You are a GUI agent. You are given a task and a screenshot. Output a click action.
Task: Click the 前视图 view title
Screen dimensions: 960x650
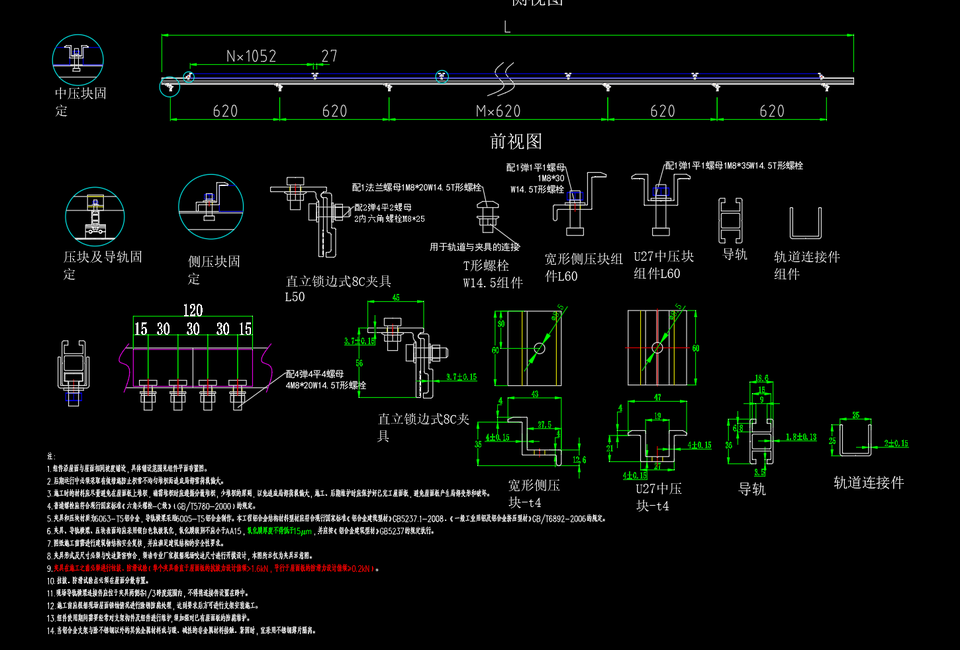pos(515,141)
